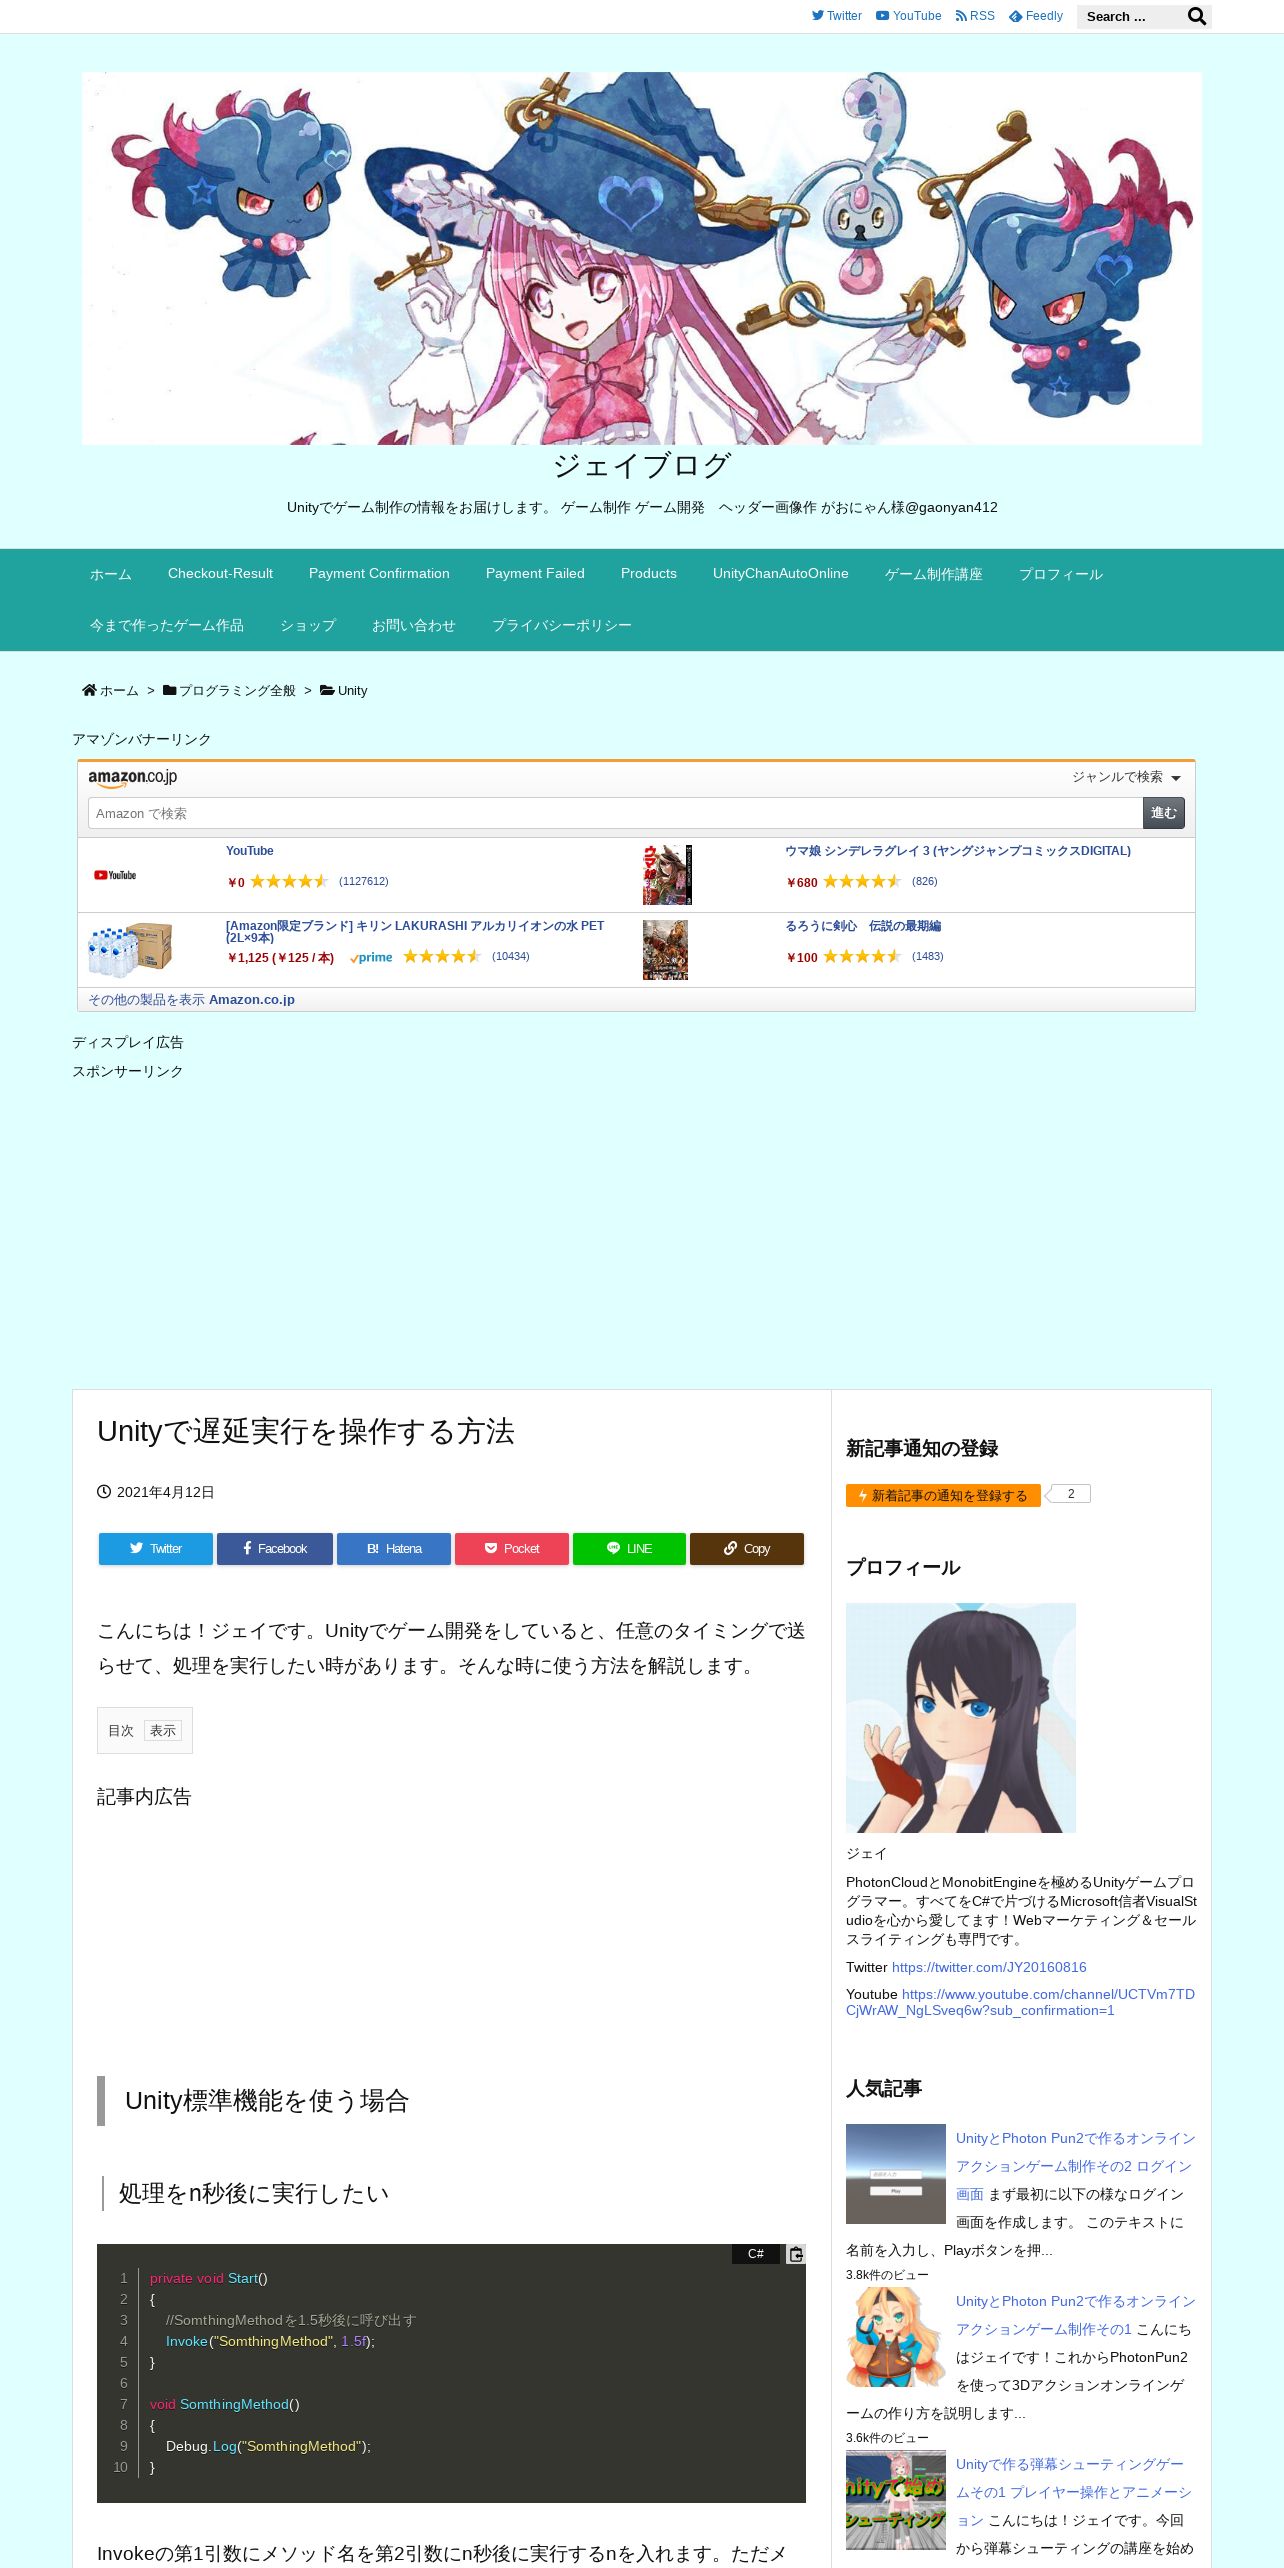Screen dimensions: 1284x2568
Task: Open the 今まで作ったゲーム作品 menu item
Action: (167, 625)
